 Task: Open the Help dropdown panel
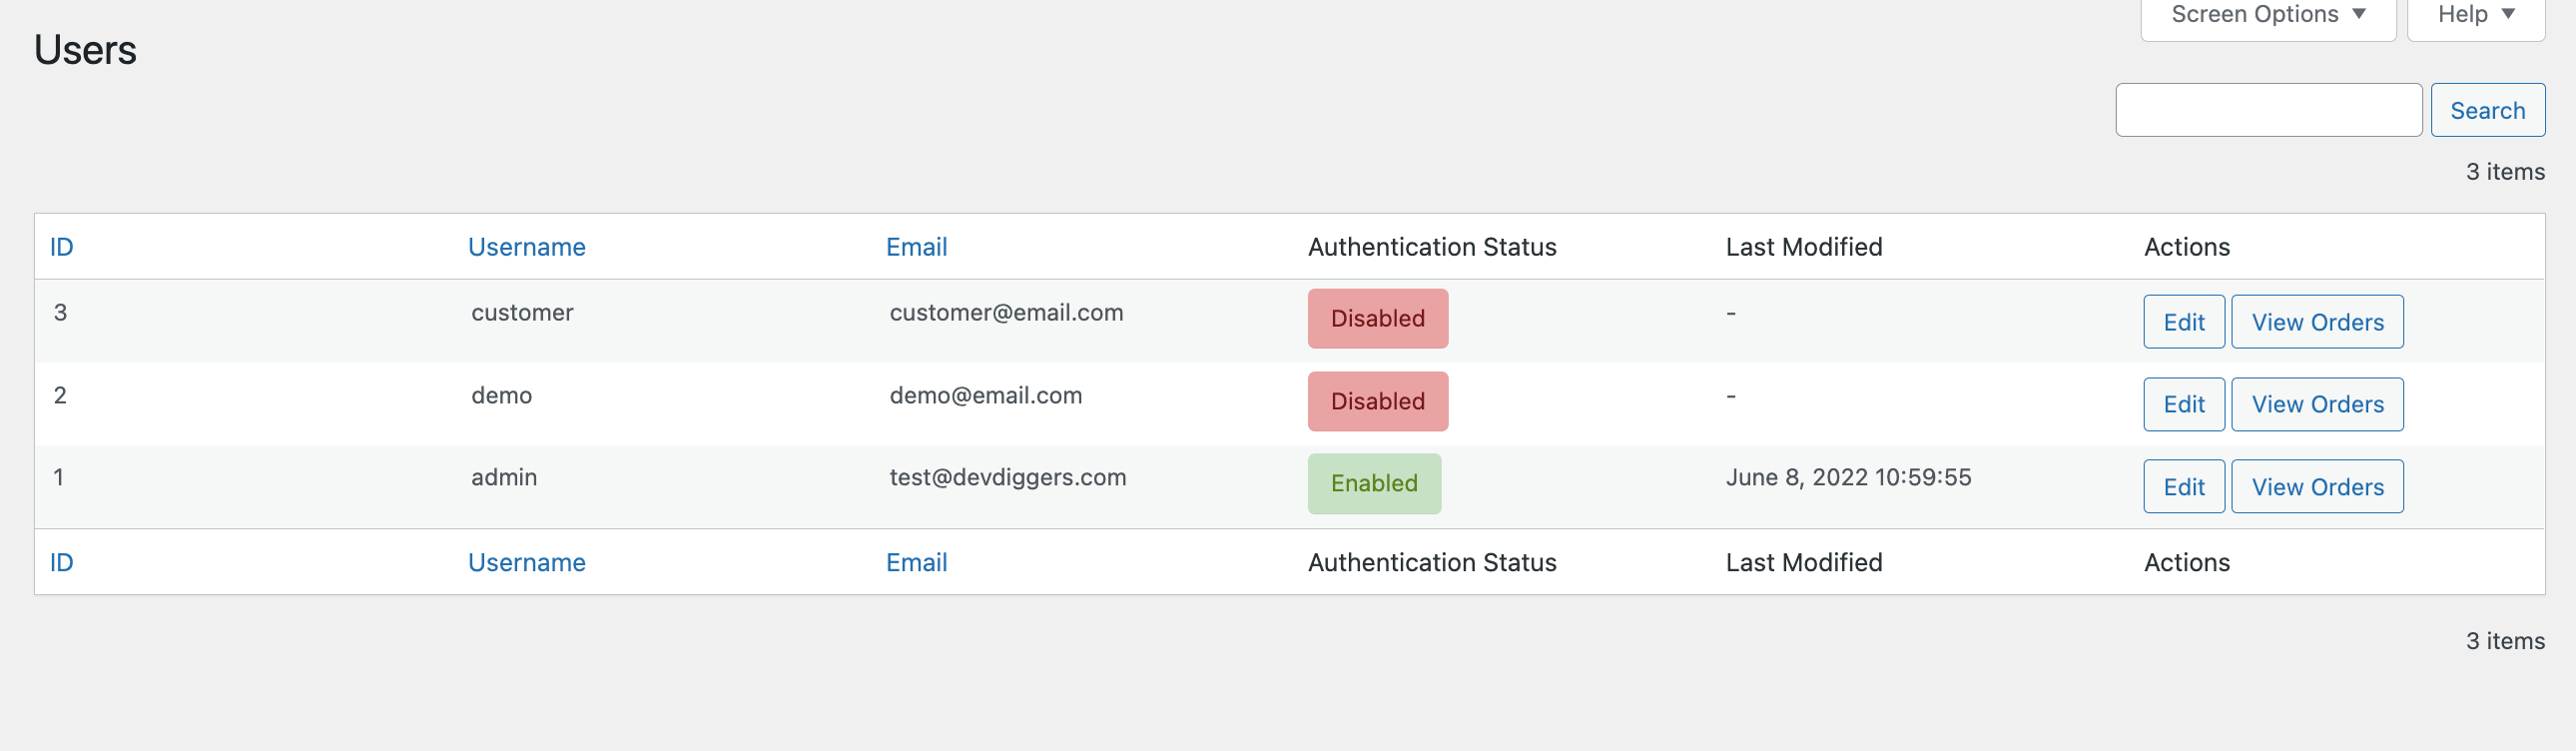(2475, 15)
